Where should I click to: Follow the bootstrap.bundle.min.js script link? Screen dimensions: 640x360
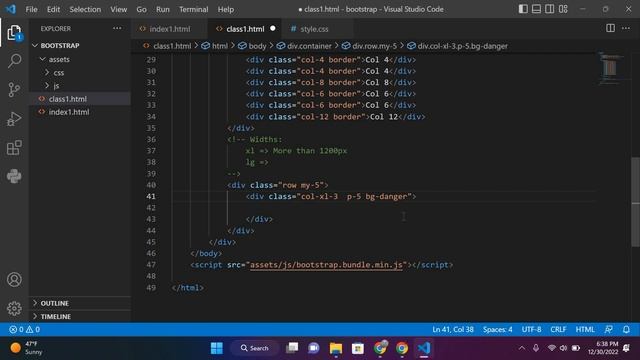[326, 265]
